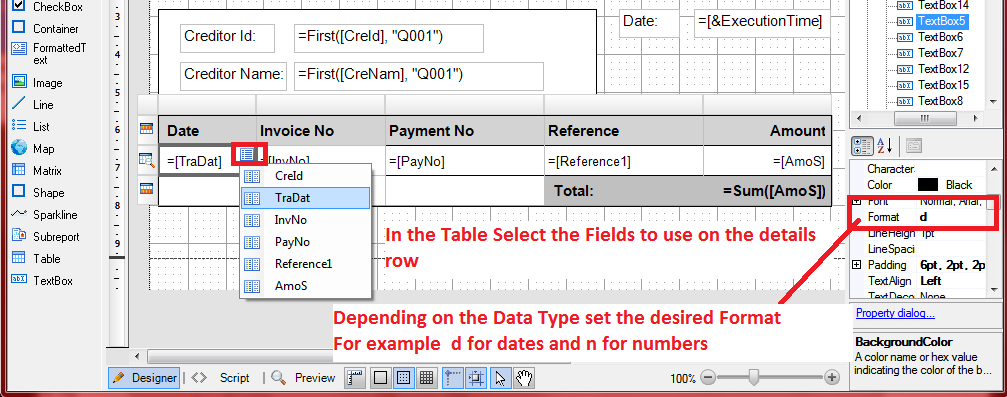Viewport: 1007px width, 397px height.
Task: Zoom out with minus button
Action: (708, 378)
